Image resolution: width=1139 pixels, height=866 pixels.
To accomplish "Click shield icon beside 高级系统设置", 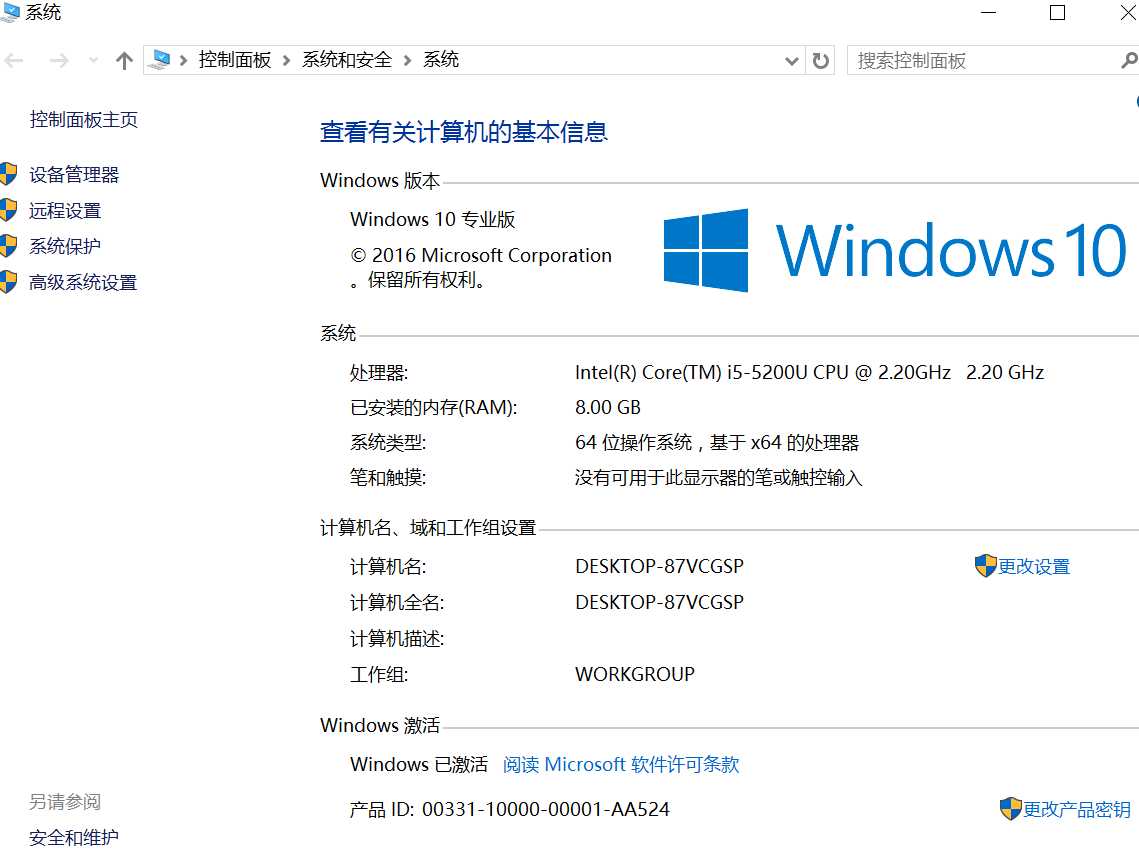I will tap(9, 282).
